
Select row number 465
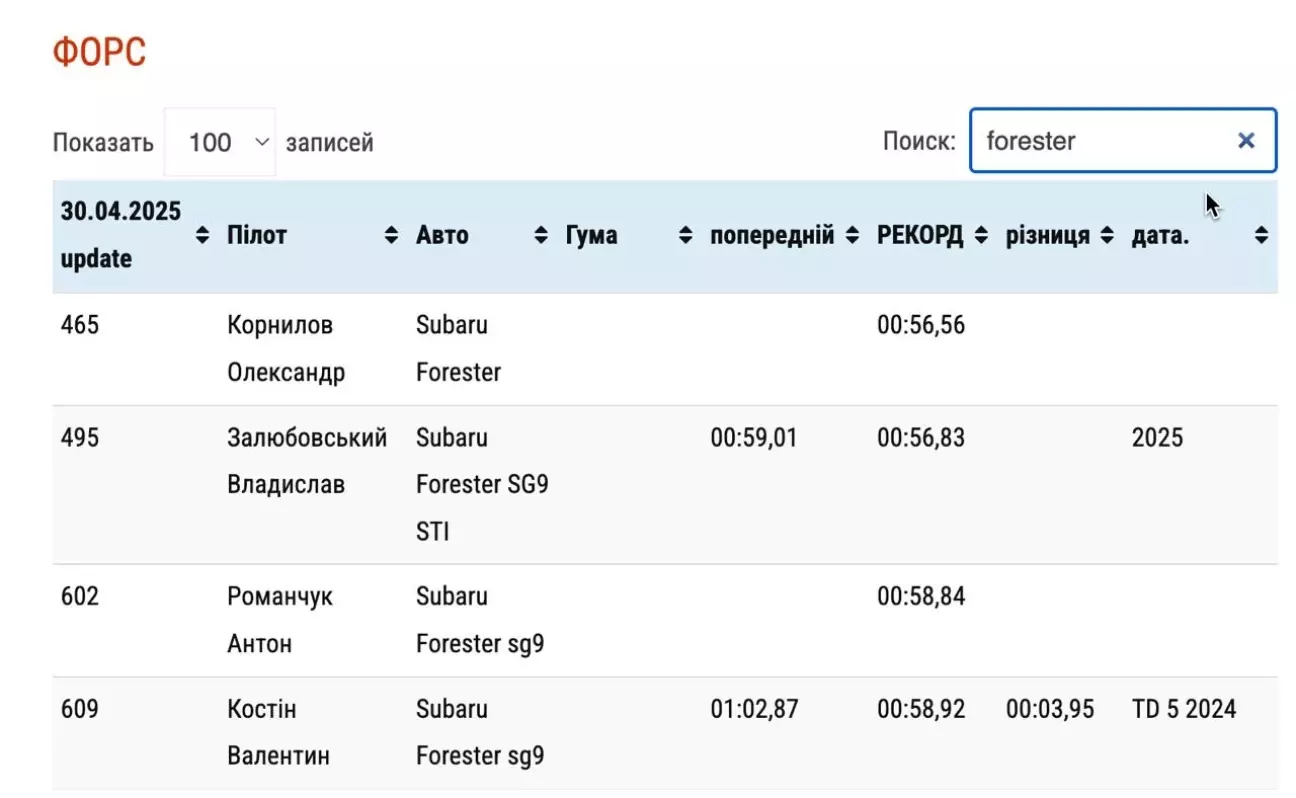[80, 325]
